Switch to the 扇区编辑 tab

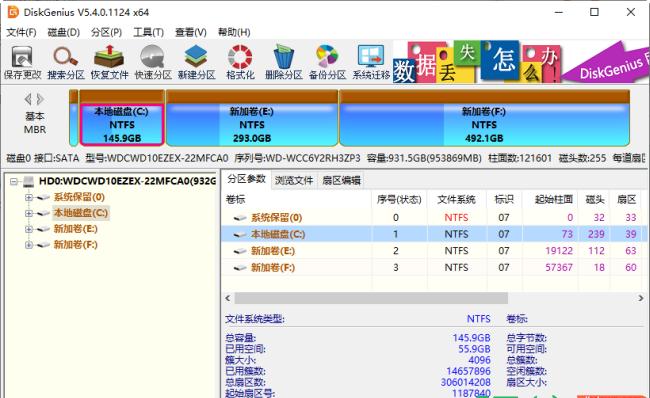341,180
